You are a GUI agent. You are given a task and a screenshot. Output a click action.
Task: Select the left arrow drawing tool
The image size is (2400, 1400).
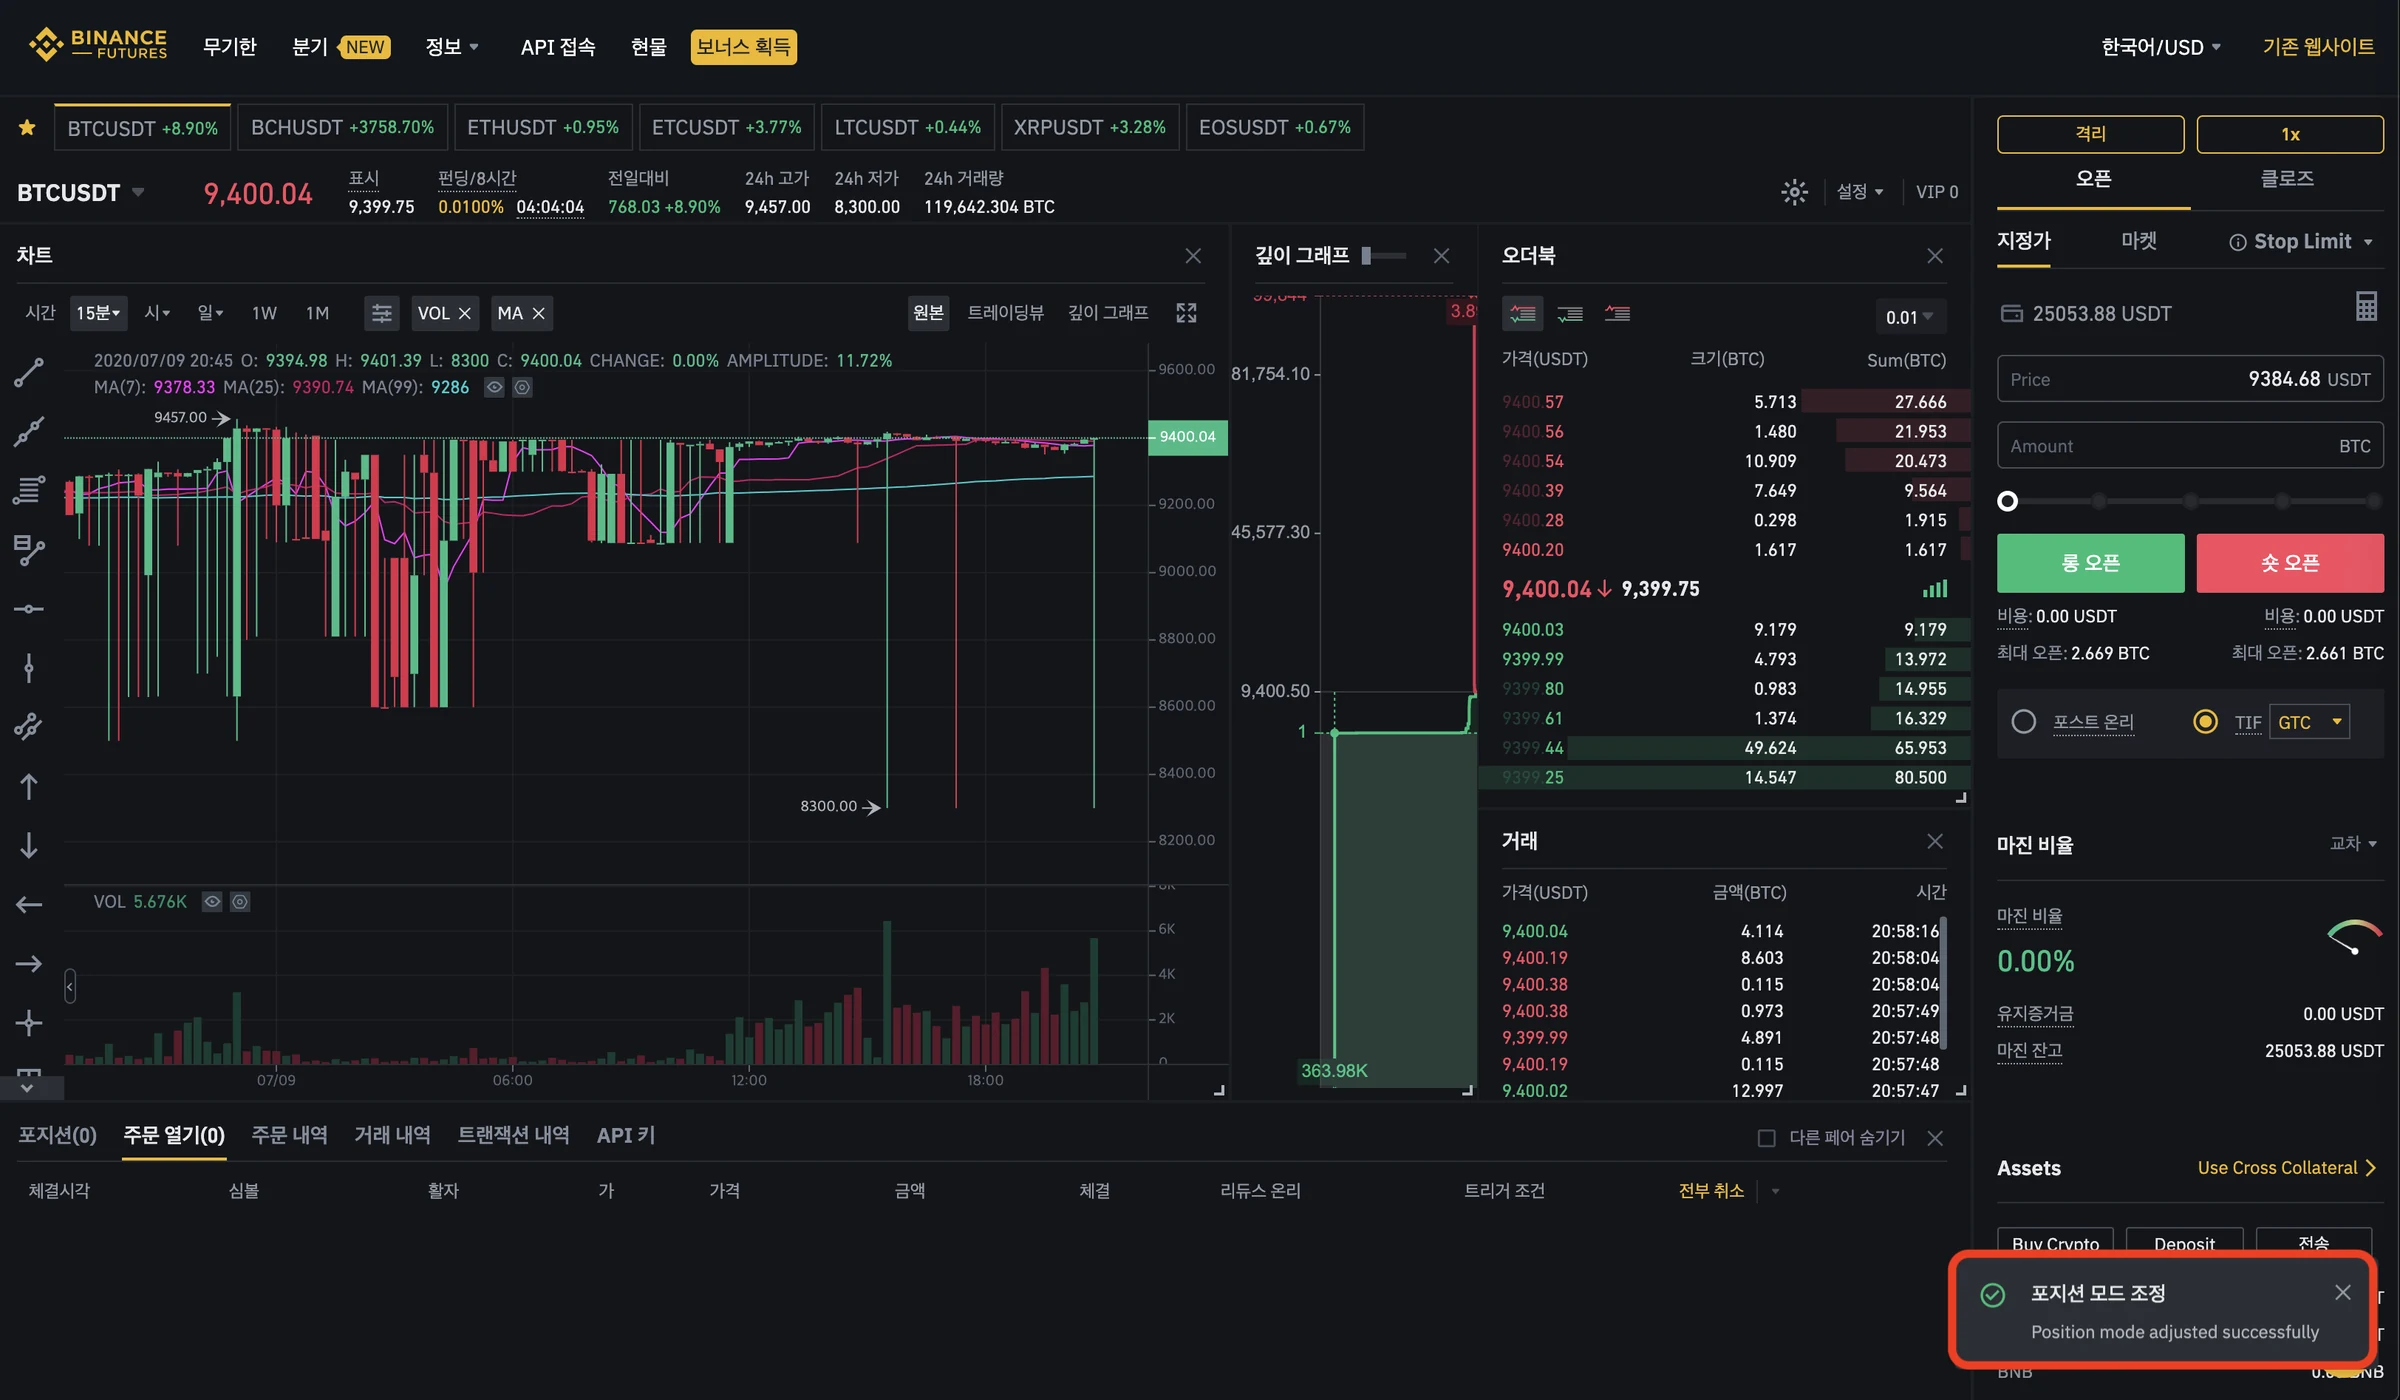coord(29,905)
